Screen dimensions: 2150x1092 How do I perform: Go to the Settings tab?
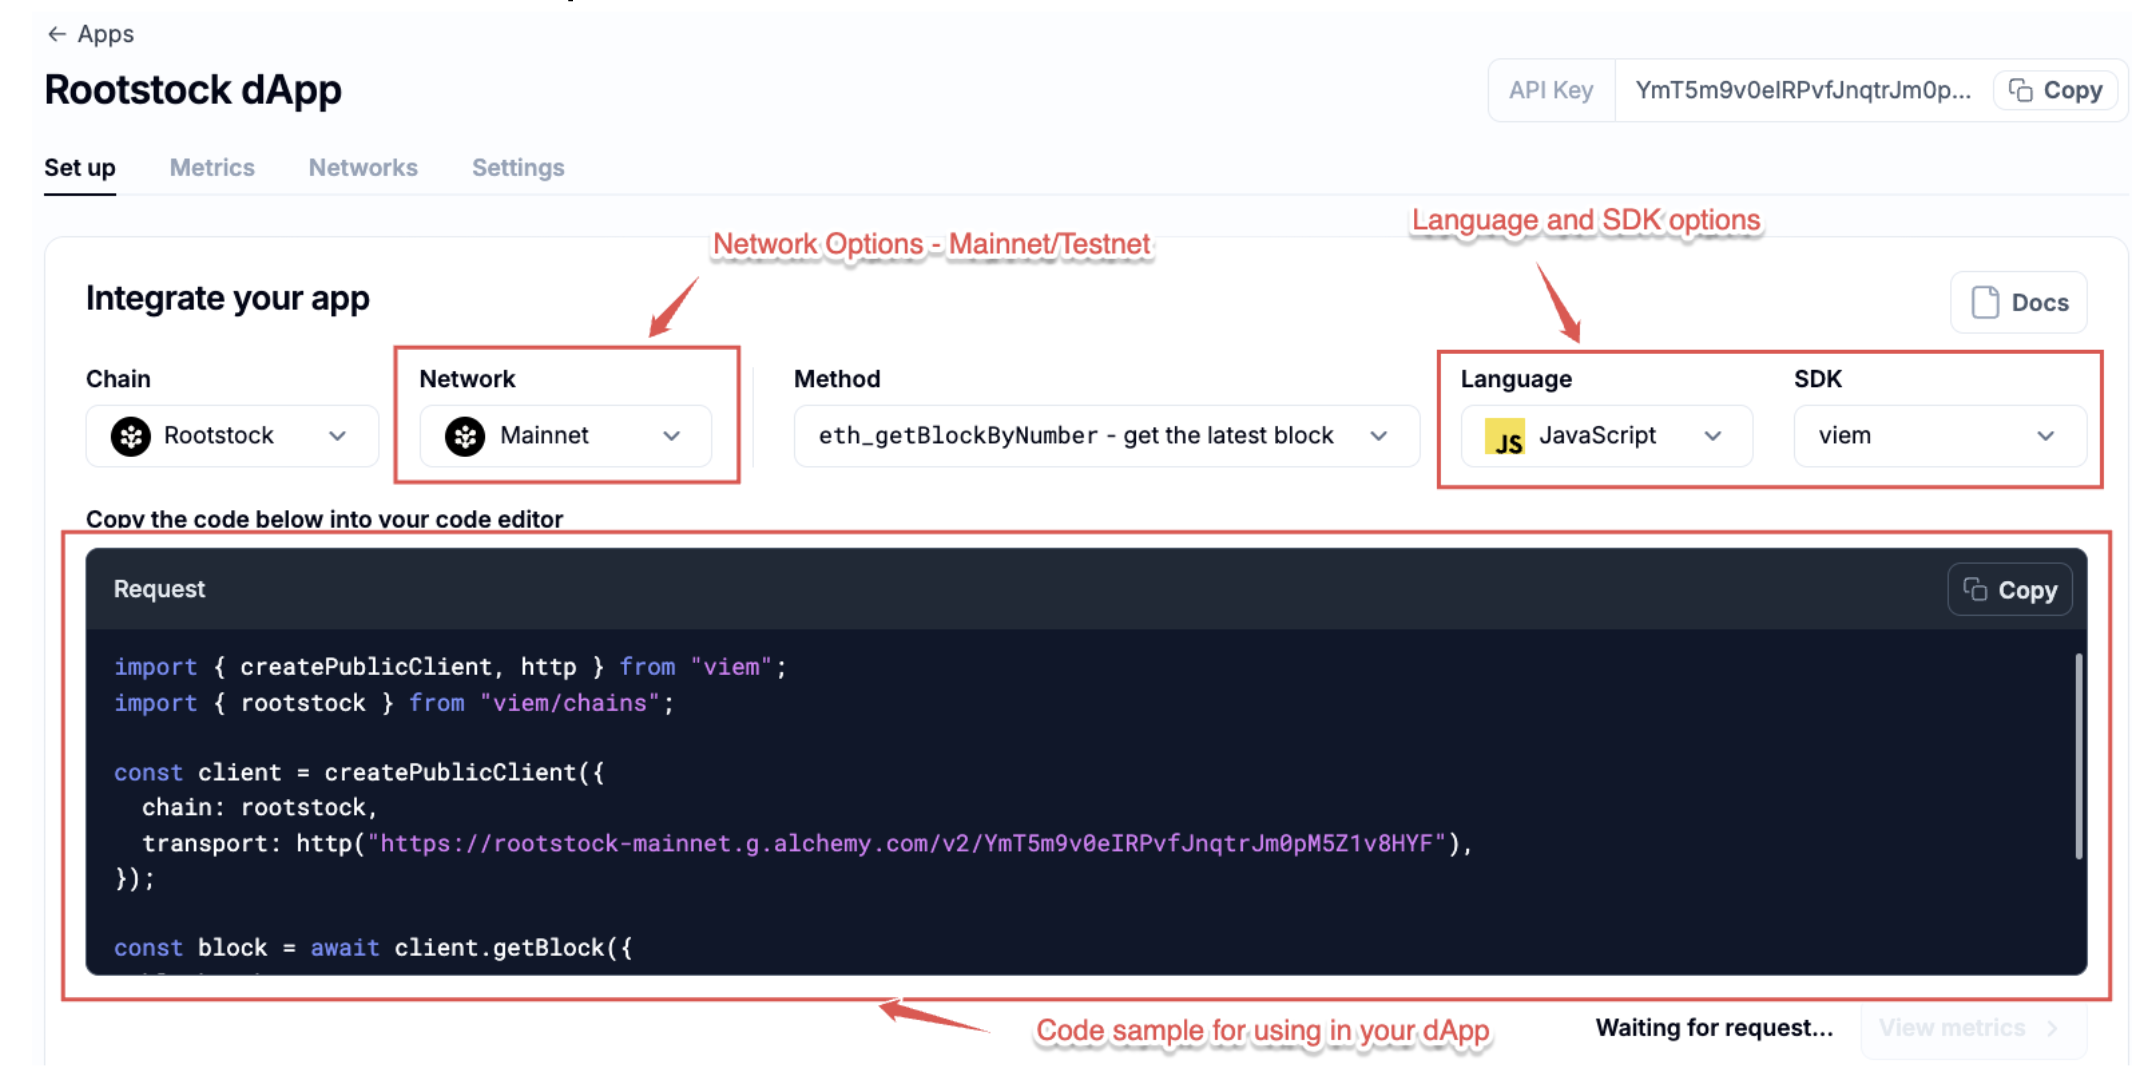(x=518, y=168)
